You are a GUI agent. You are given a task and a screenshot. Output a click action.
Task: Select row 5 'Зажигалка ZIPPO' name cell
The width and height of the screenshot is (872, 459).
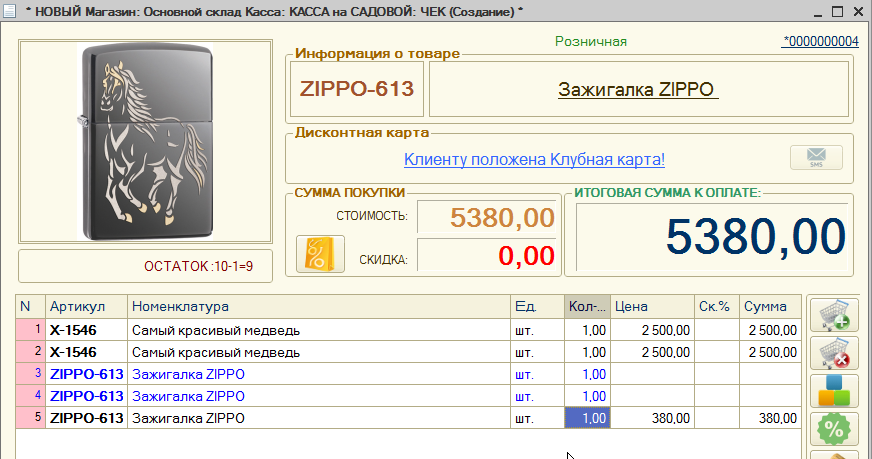[x=319, y=418]
